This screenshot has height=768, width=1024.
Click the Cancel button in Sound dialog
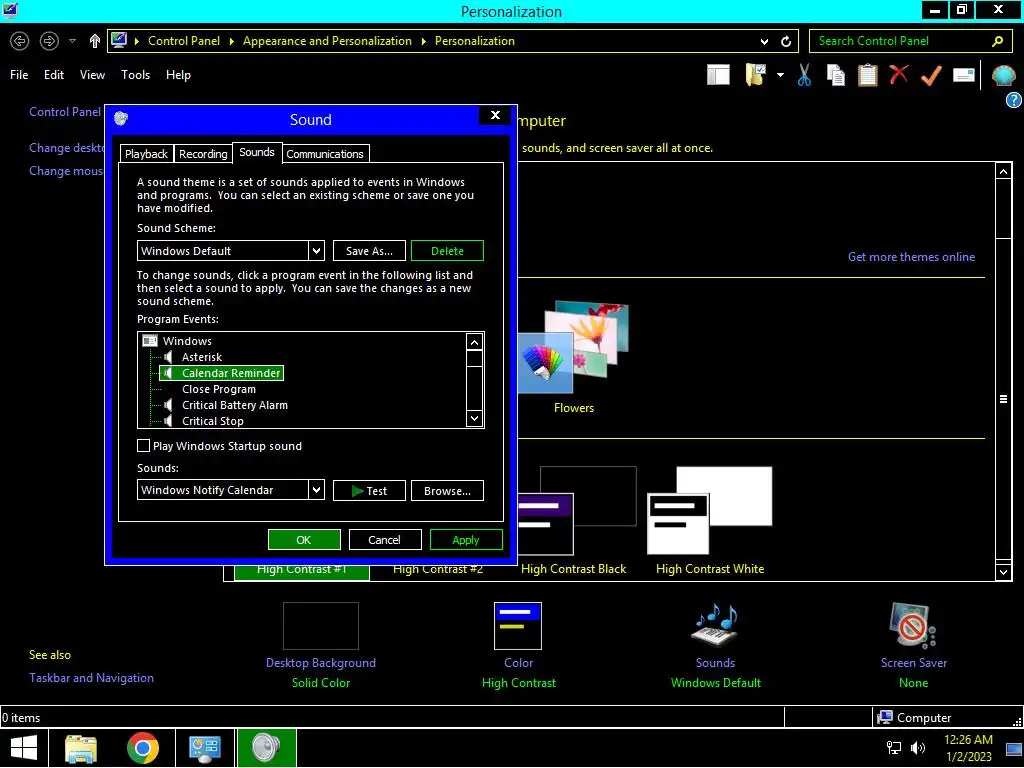point(384,540)
